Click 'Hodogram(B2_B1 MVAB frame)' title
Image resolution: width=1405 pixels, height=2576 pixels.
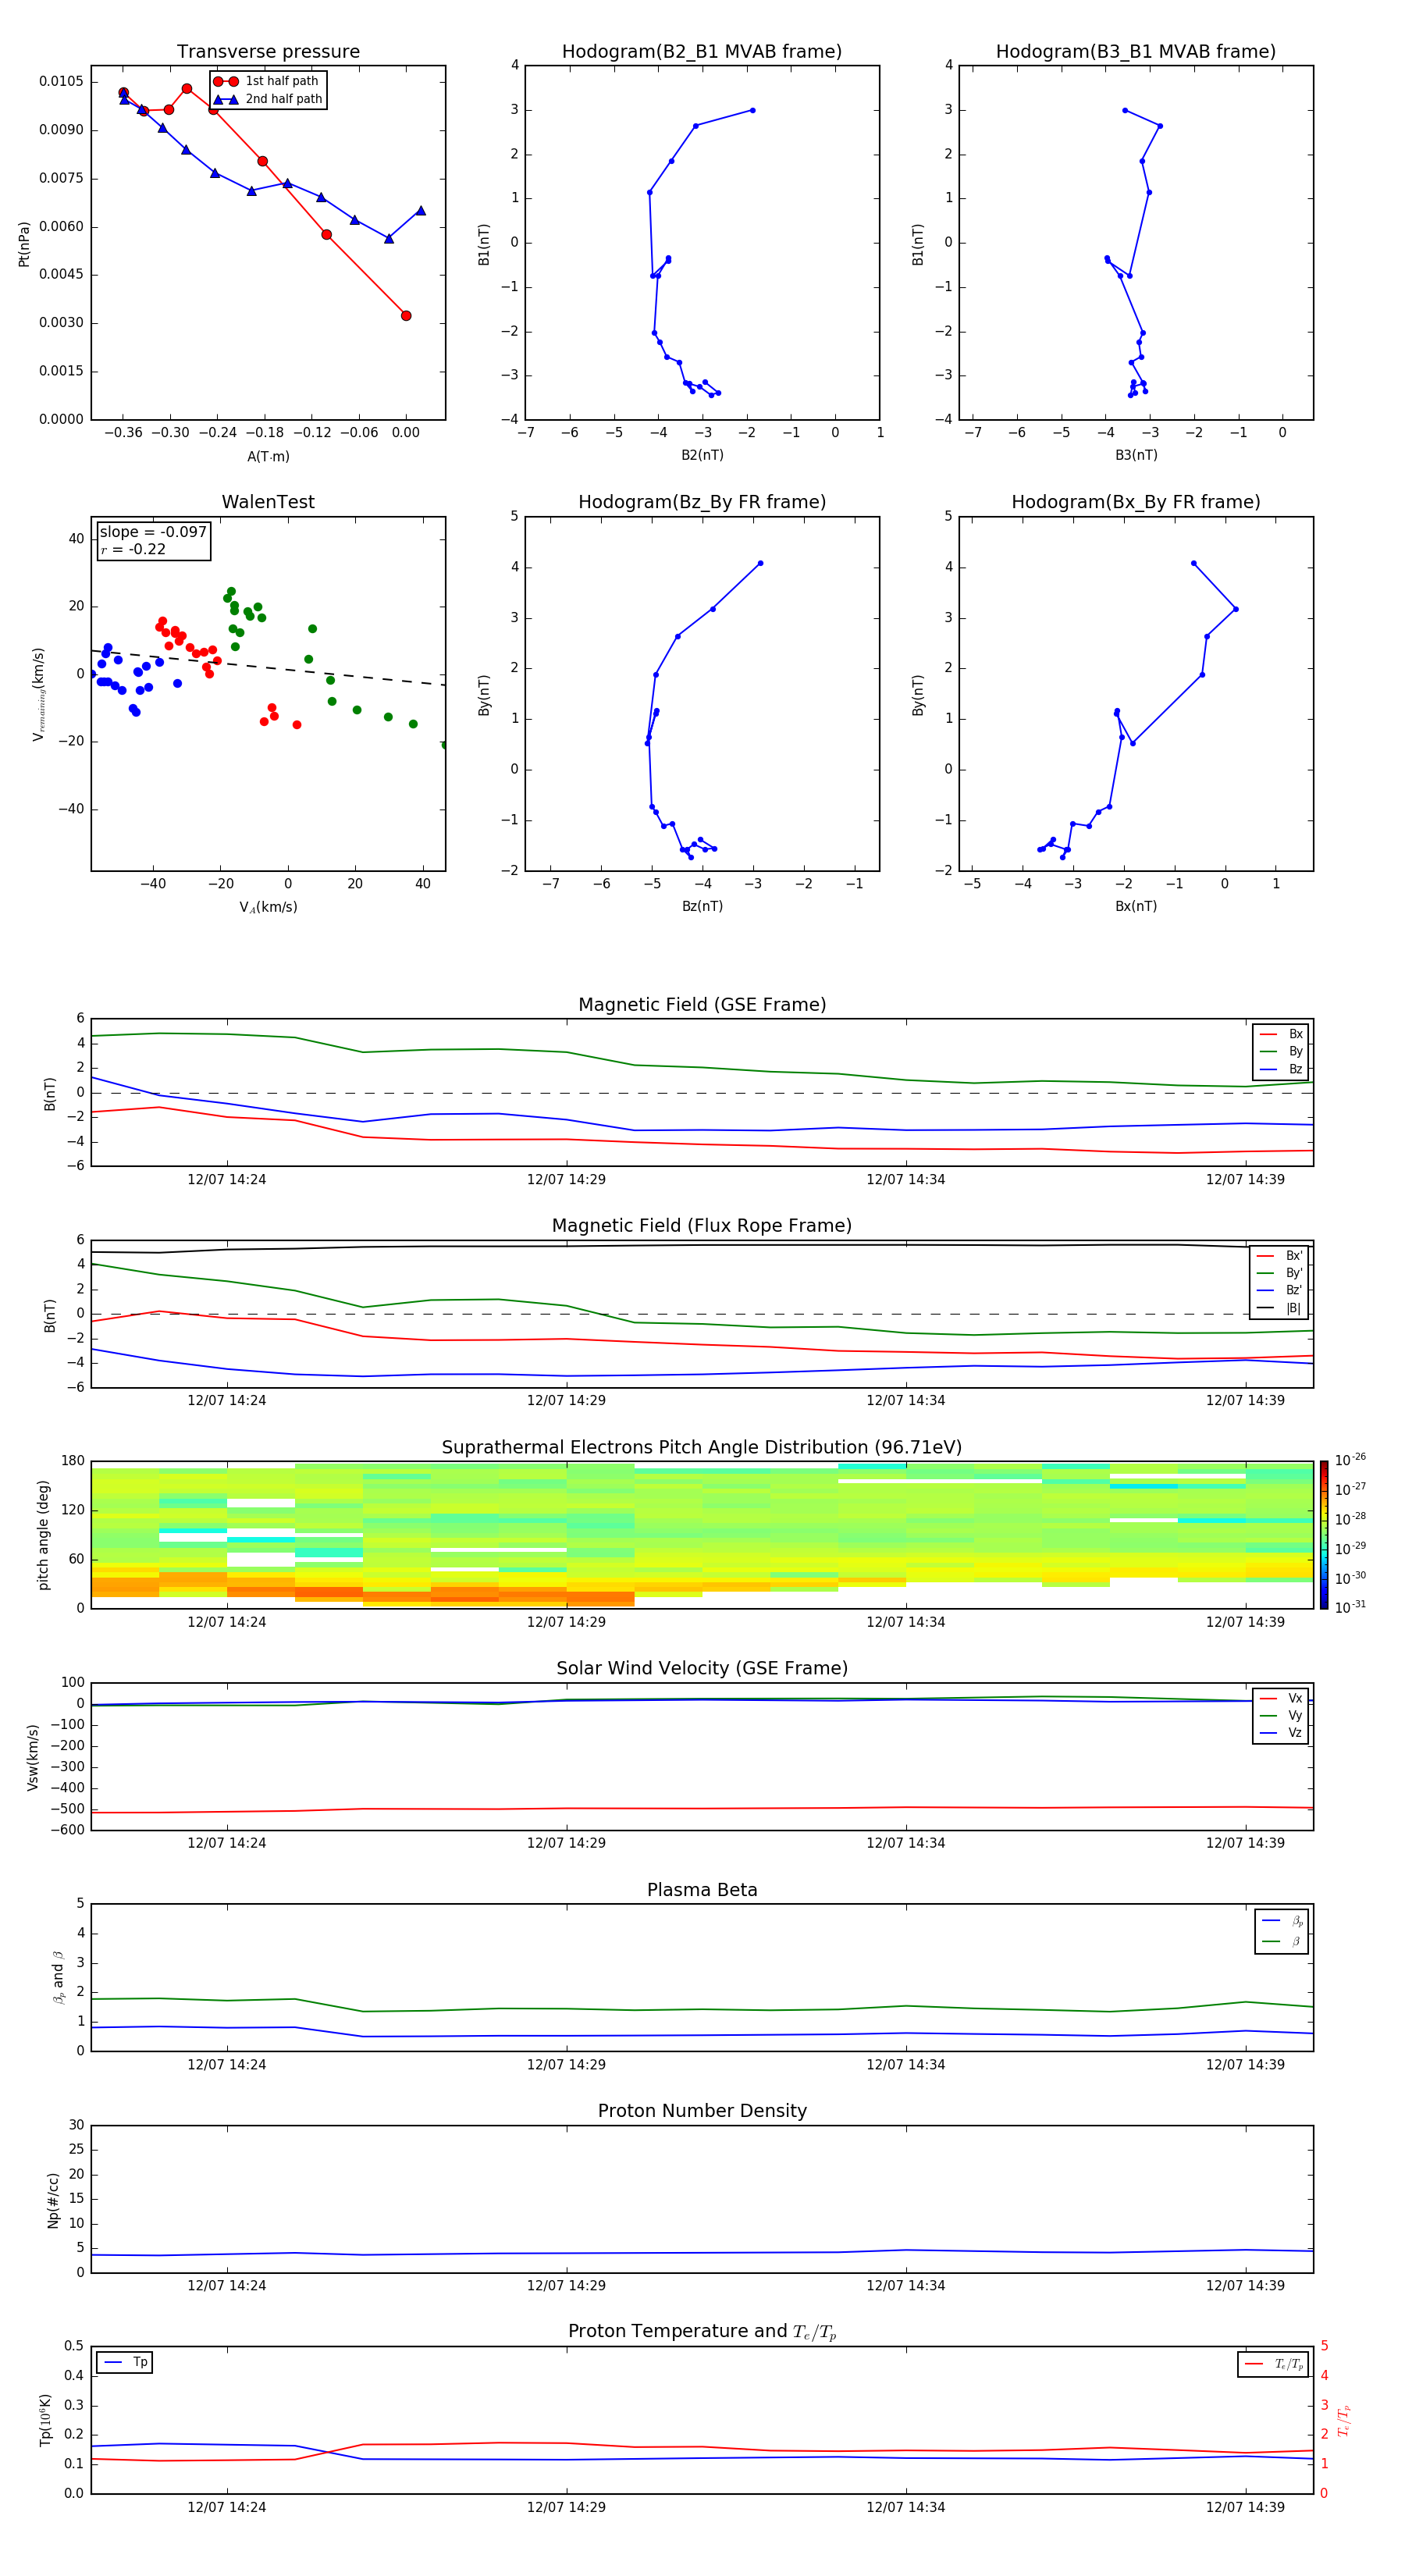[x=702, y=52]
